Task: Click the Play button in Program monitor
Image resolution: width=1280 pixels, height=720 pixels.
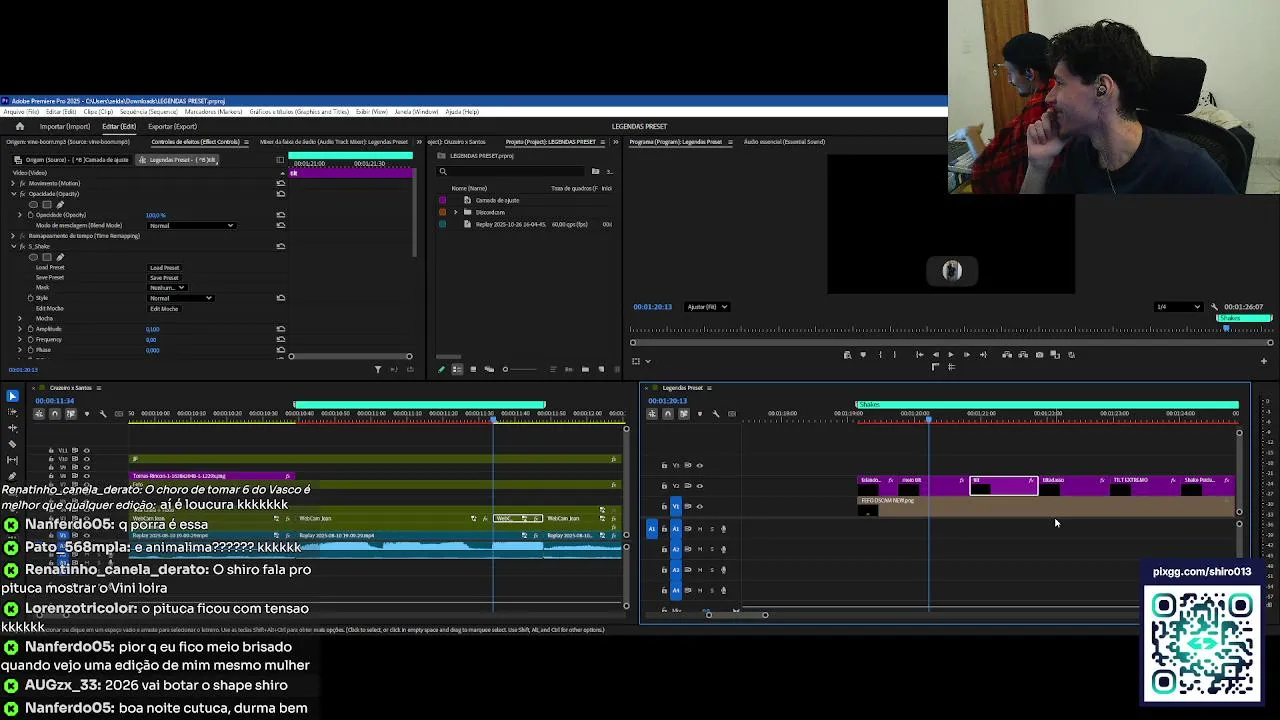Action: pyautogui.click(x=951, y=354)
